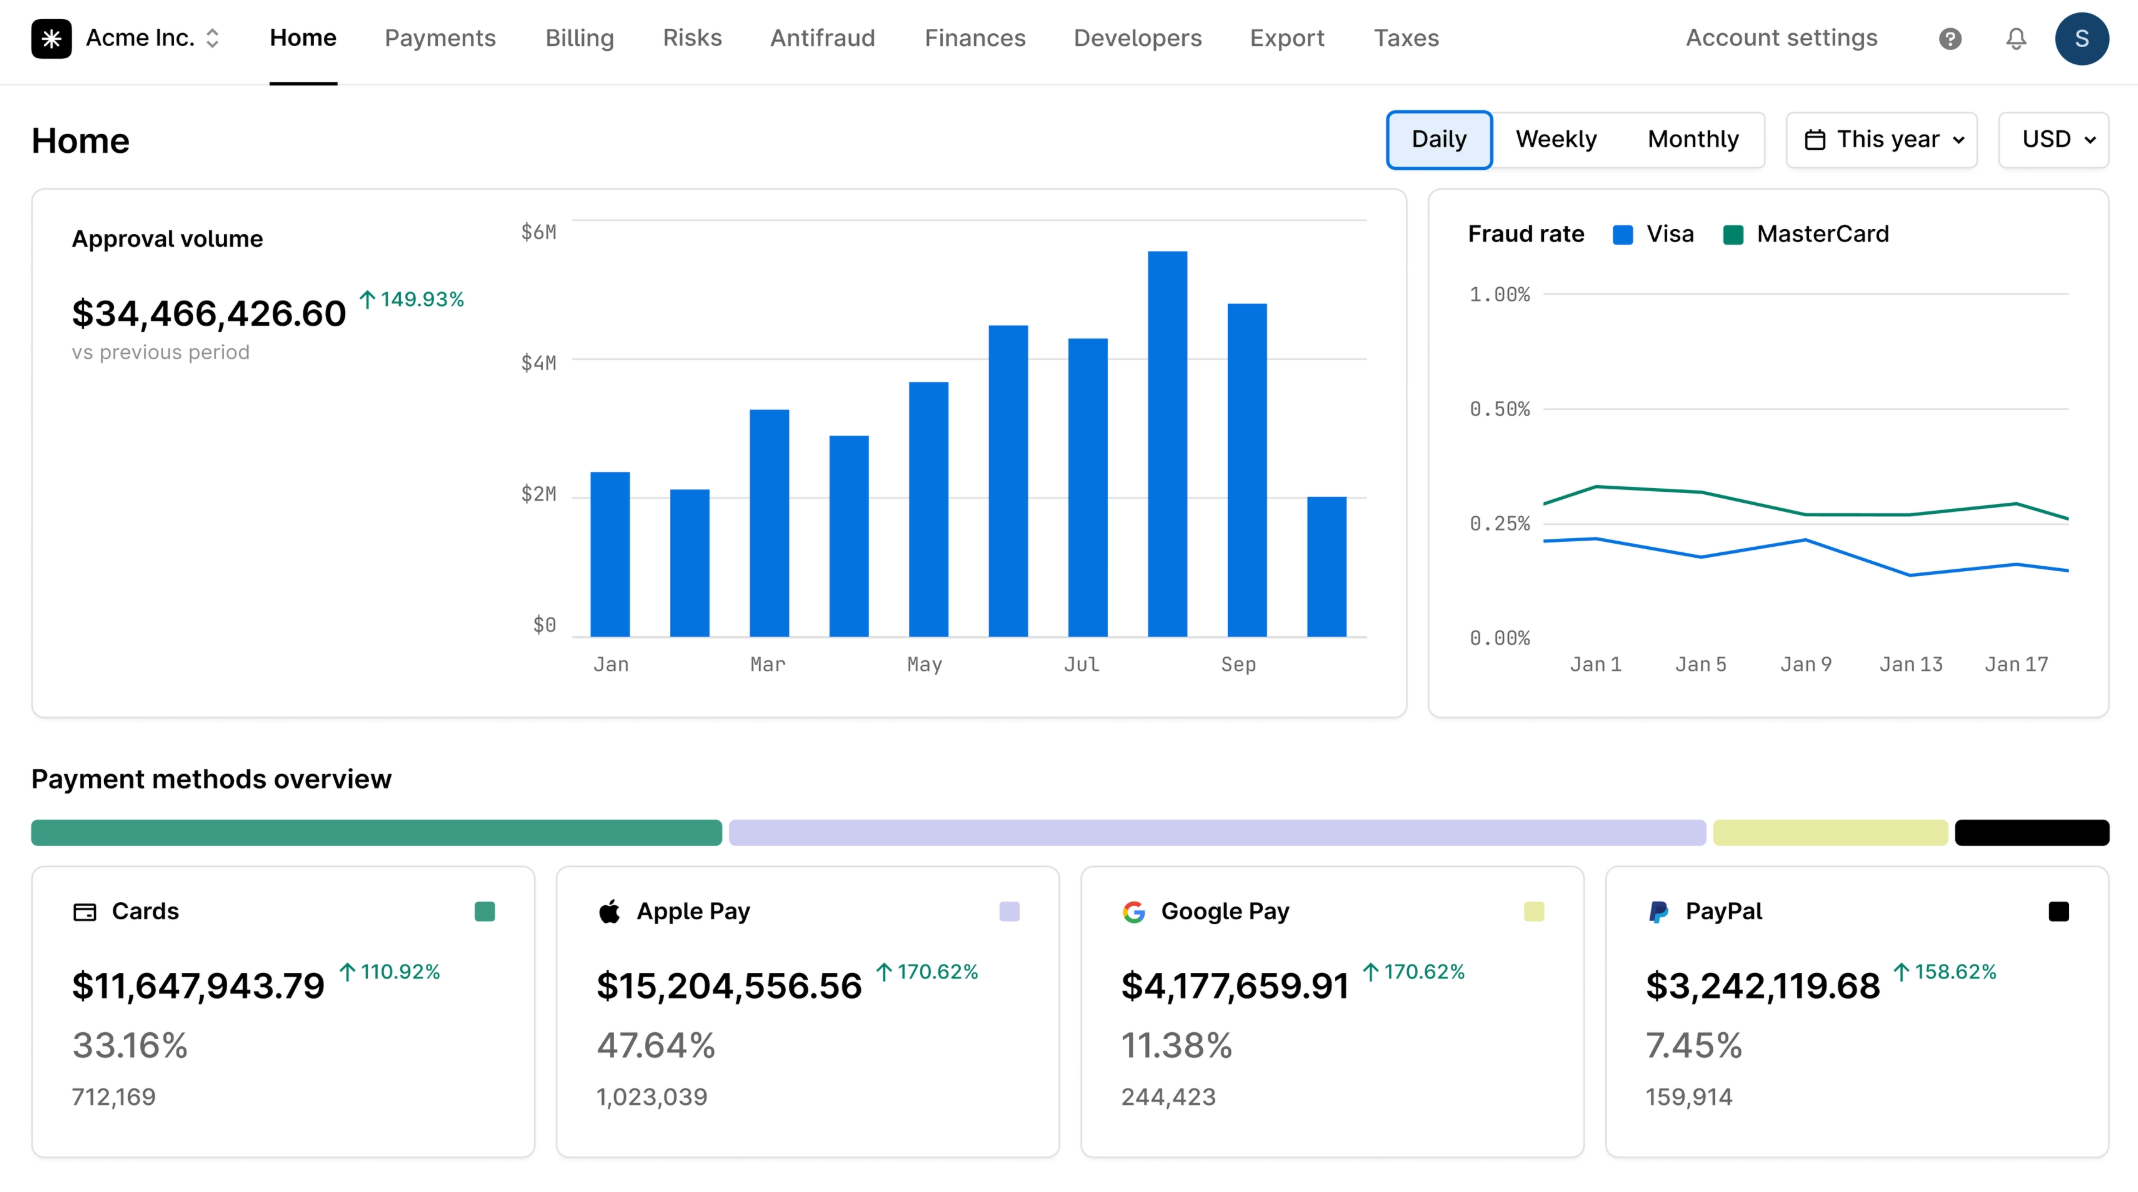Screen dimensions: 2138x1192
Task: Toggle Visa series in Fraud rate legend
Action: [x=1653, y=234]
